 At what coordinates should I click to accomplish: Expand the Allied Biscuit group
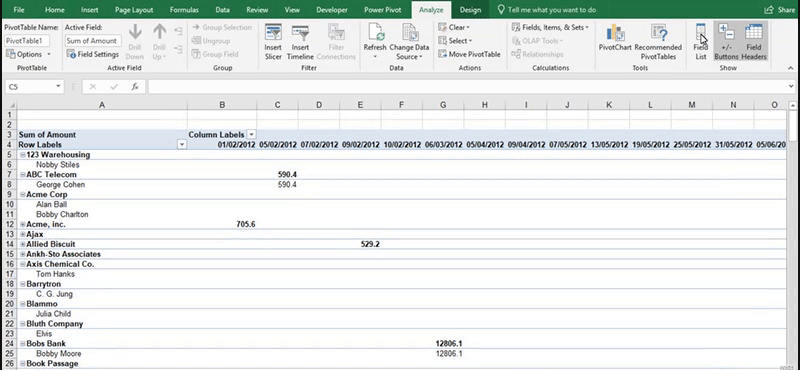click(x=22, y=244)
